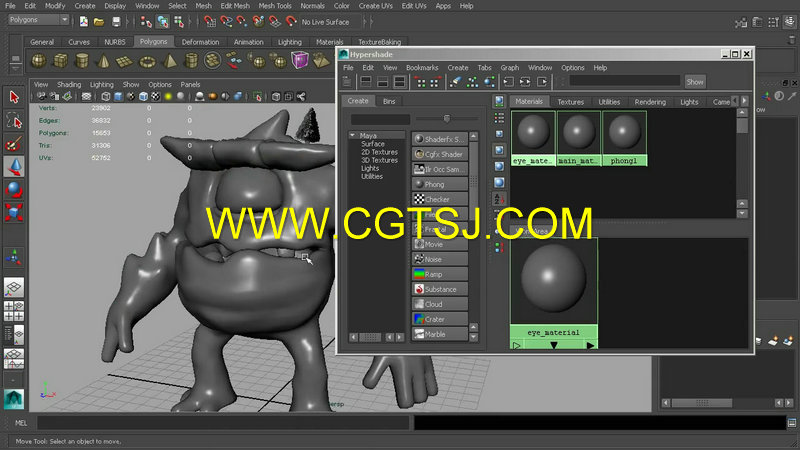Viewport: 800px width, 450px height.
Task: Click Rearrange graph icon in Hypershade
Action: pos(473,82)
